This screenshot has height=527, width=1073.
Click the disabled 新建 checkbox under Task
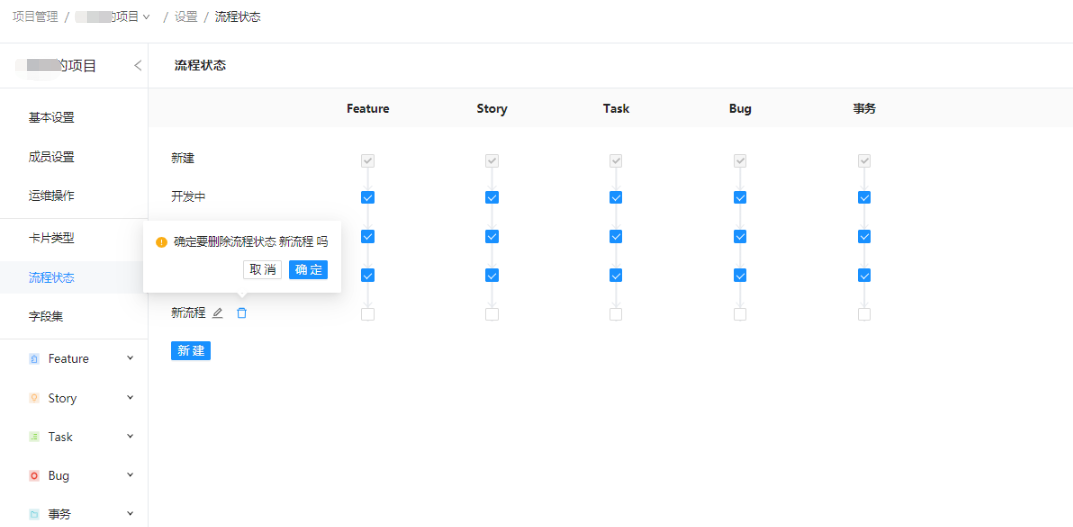click(615, 161)
